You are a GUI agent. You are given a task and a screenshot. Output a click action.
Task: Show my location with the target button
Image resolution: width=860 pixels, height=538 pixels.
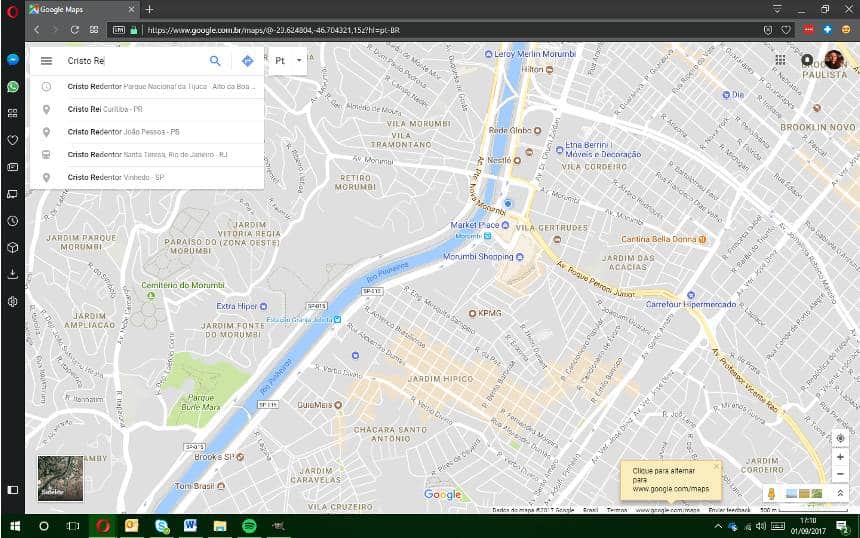(x=840, y=438)
